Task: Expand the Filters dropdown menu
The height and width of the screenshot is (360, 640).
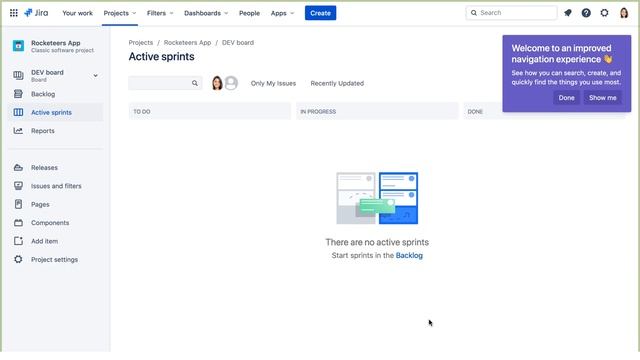Action: (x=160, y=13)
